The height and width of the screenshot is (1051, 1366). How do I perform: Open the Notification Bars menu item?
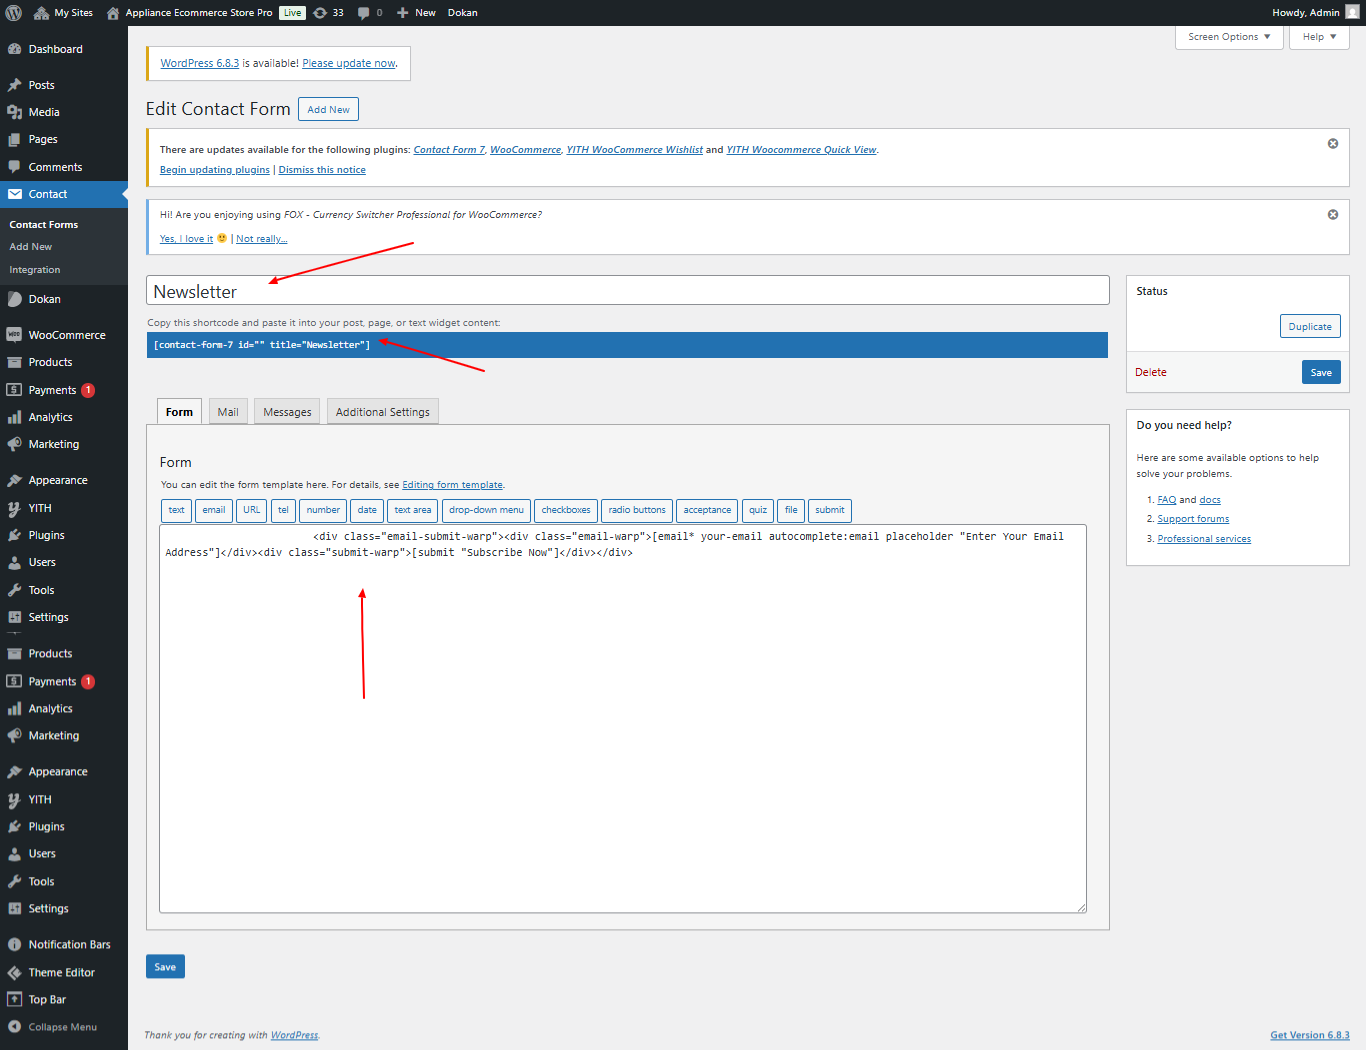[x=69, y=945]
